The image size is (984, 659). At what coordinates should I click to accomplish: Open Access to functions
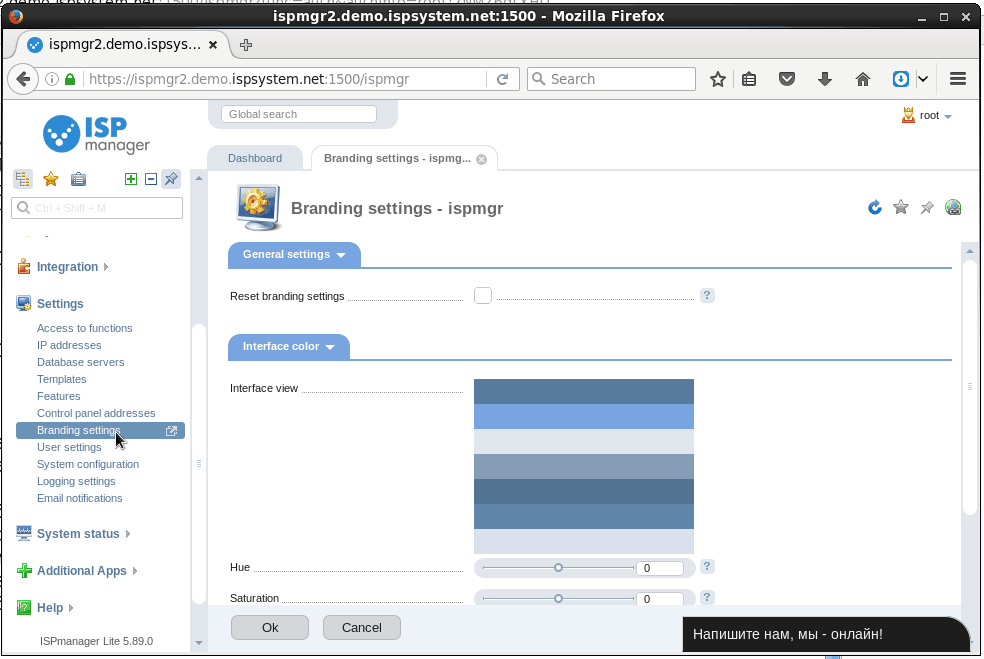(85, 328)
